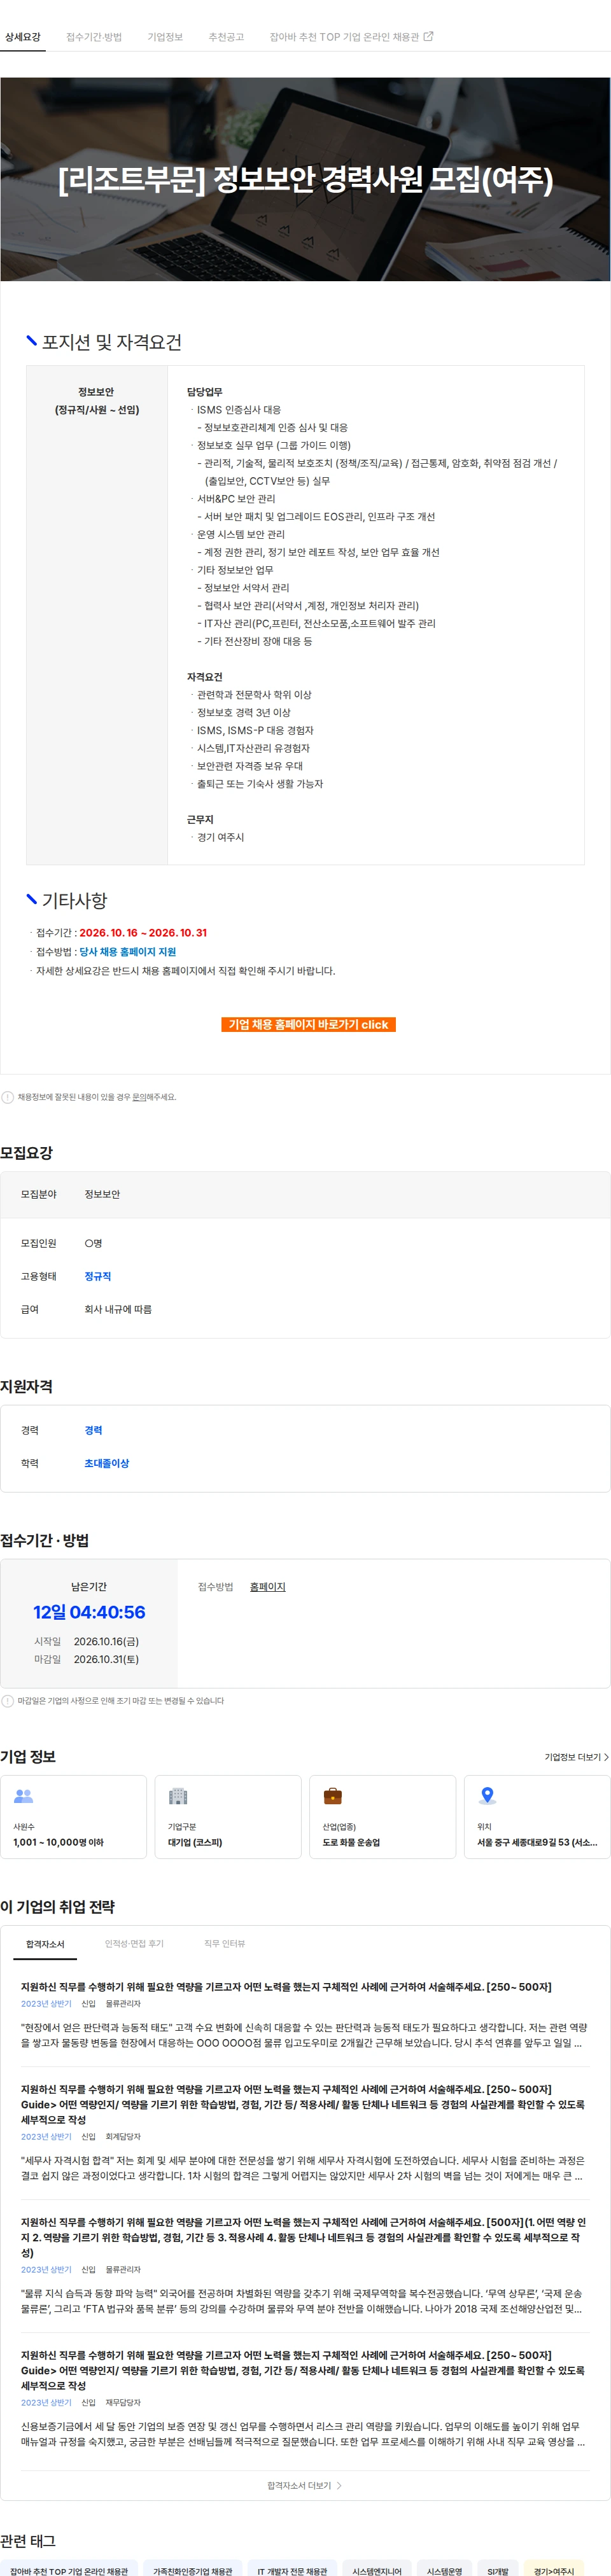Click the 기업구분 building icon
Image resolution: width=611 pixels, height=2576 pixels.
178,1796
